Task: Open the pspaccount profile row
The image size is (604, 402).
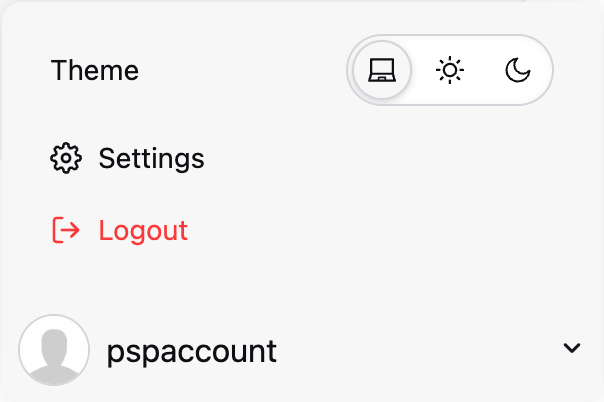Action: coord(300,350)
